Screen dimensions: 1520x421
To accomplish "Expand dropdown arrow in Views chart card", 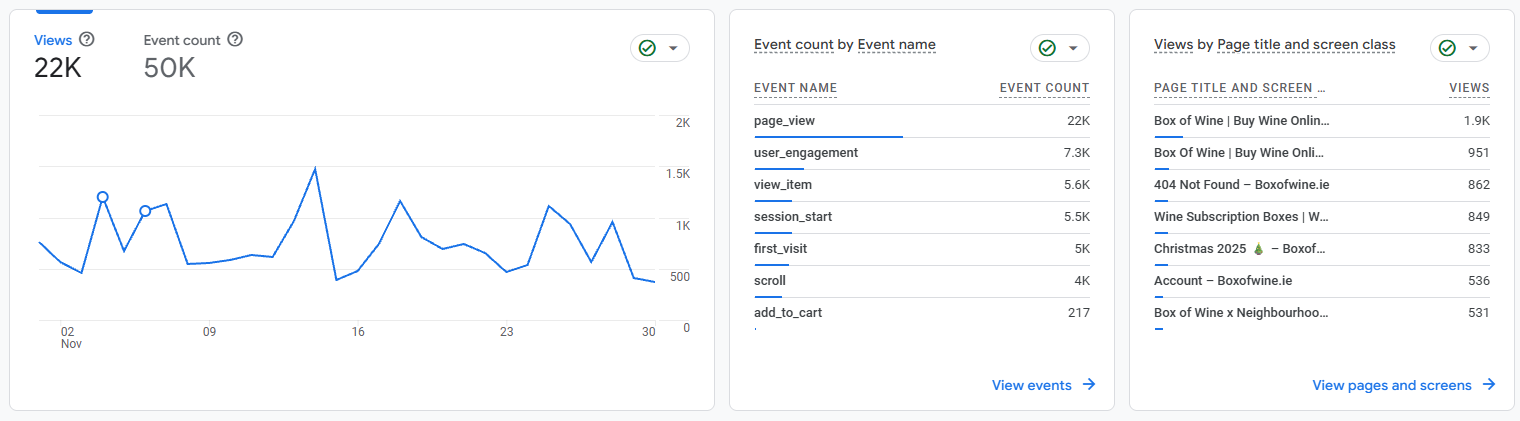I will pos(673,48).
